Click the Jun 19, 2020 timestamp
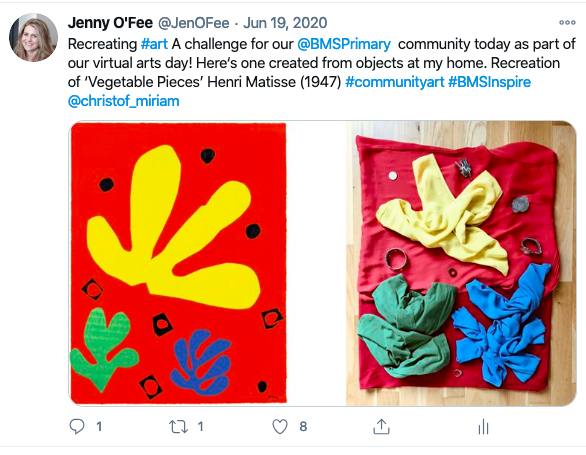 285,23
